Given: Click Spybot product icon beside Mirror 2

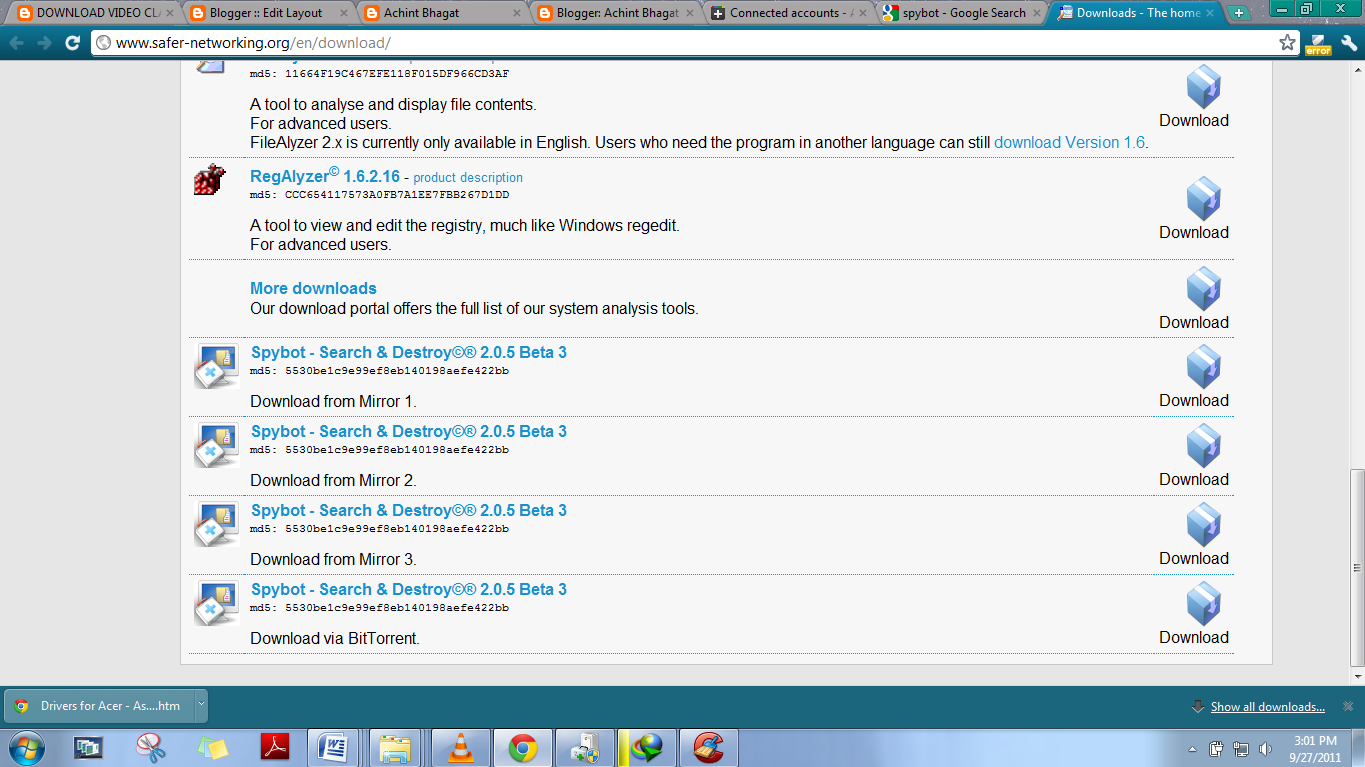Looking at the screenshot, I should (216, 445).
